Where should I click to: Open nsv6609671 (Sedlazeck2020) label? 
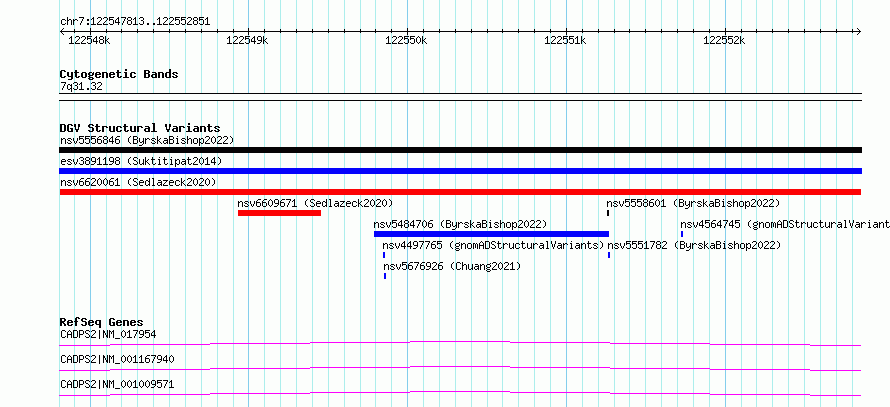[315, 203]
